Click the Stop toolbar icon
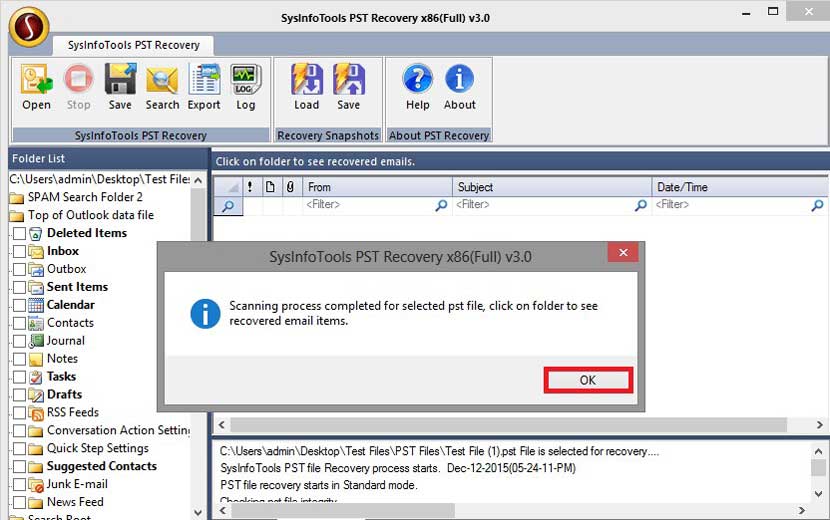Image resolution: width=830 pixels, height=520 pixels. coord(78,79)
